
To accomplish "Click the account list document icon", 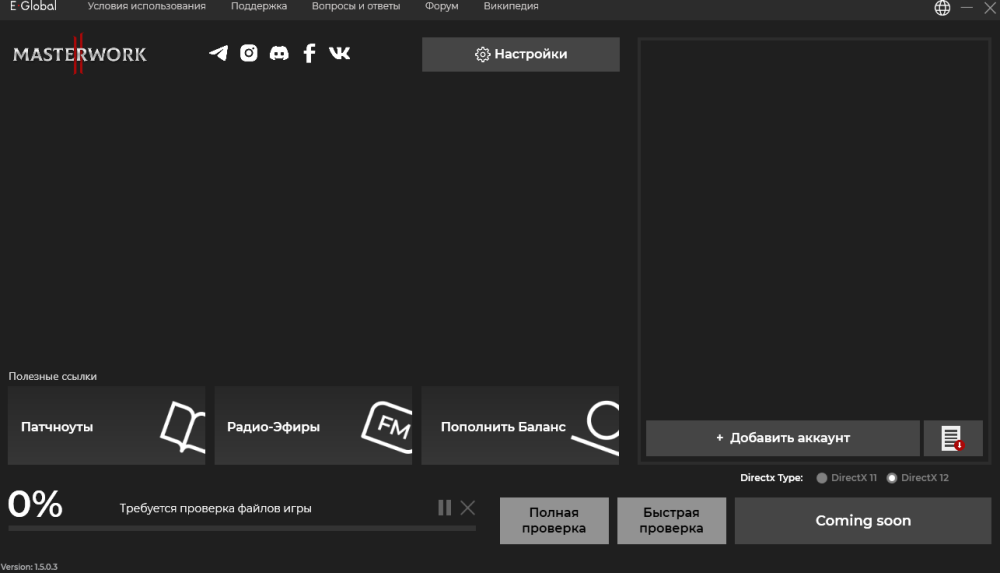I will [x=952, y=438].
